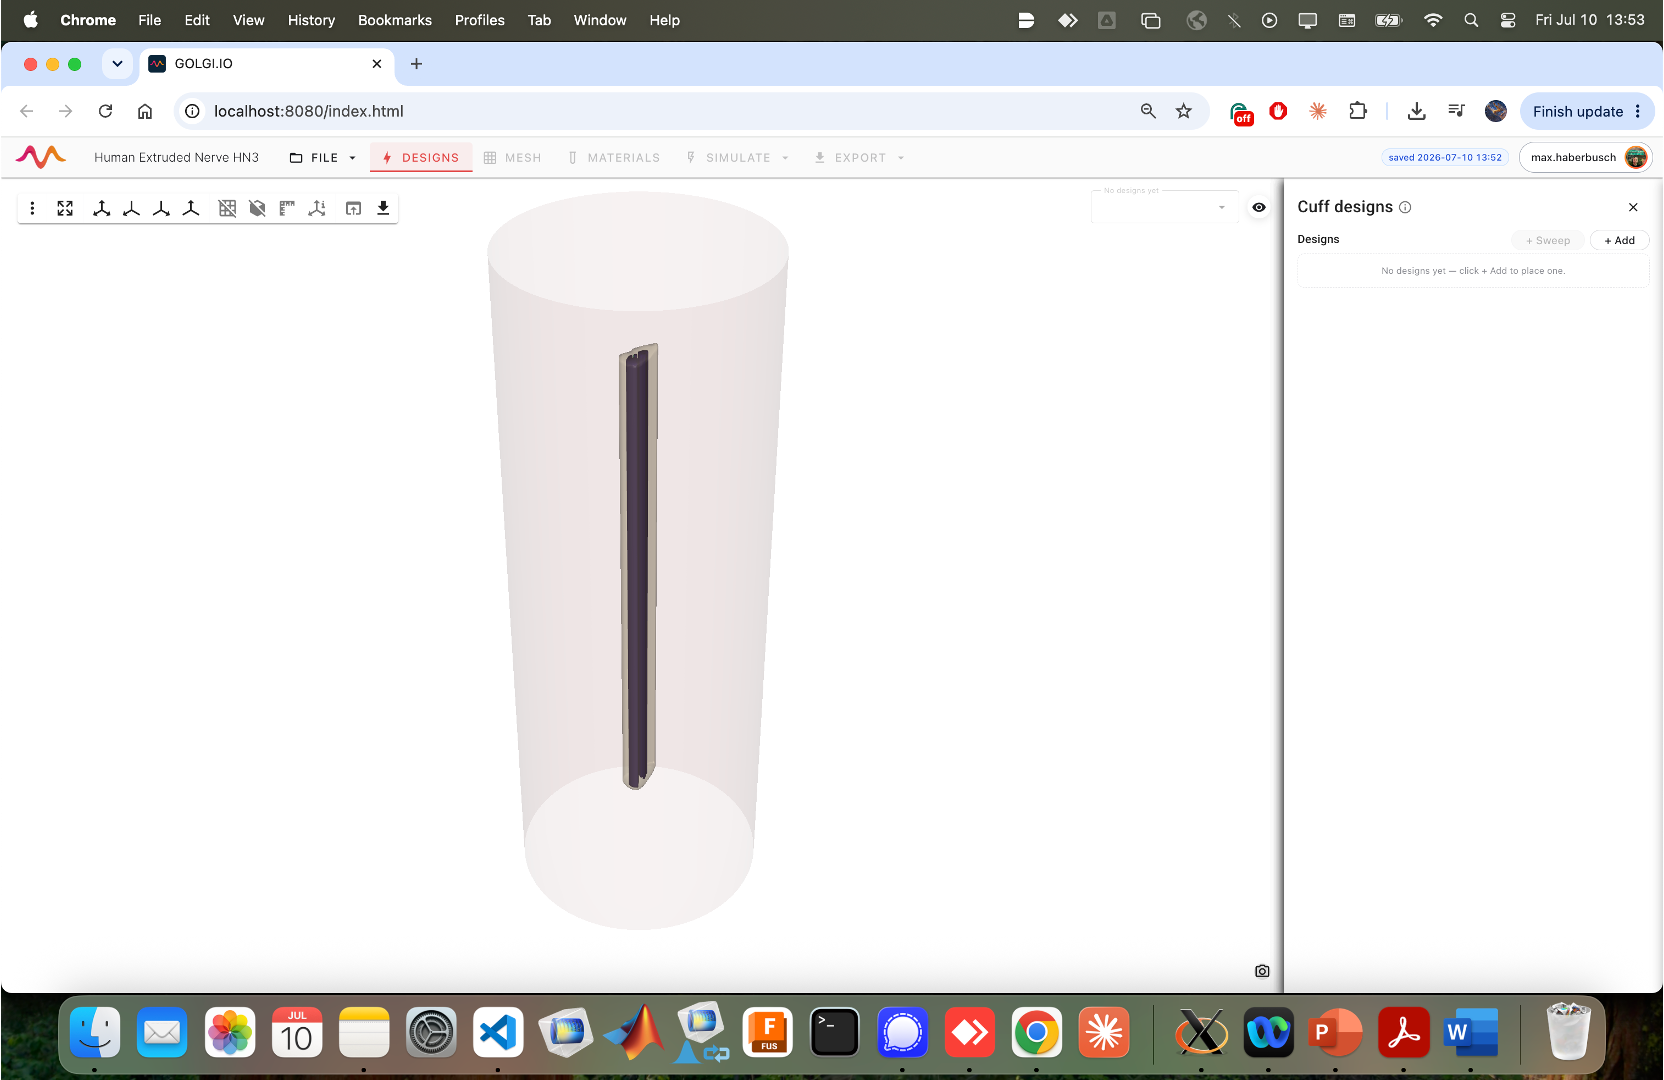Close the GOLGI.IO browser tab

377,63
